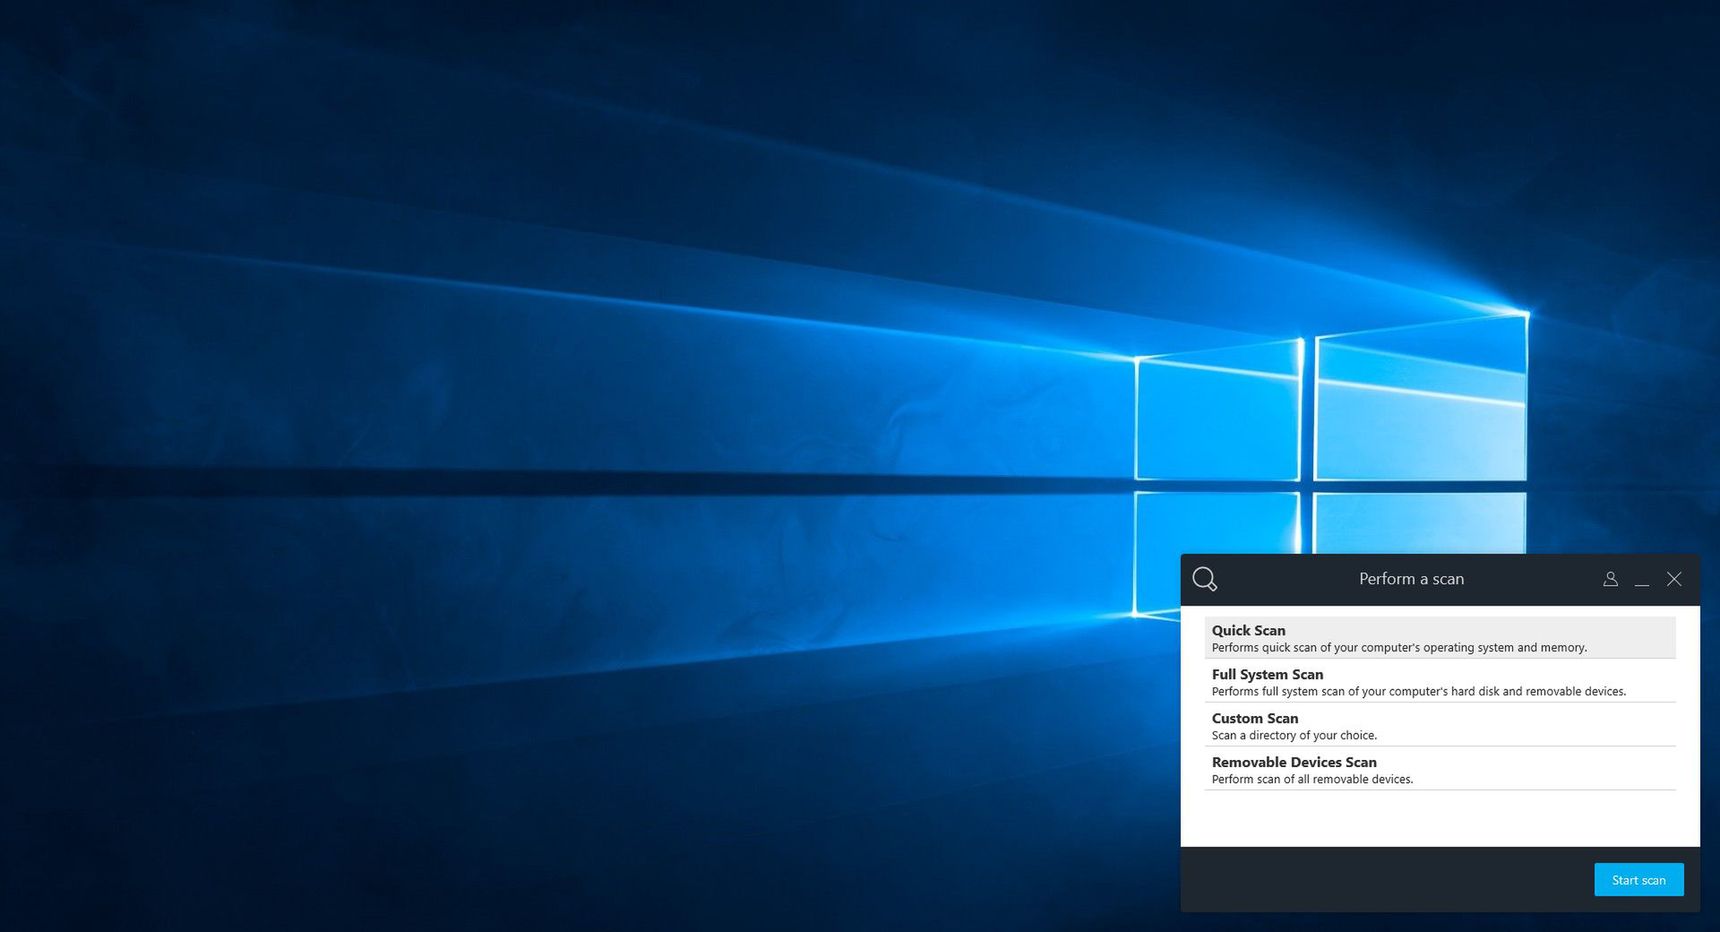Select the Full System Scan option

[x=1440, y=682]
